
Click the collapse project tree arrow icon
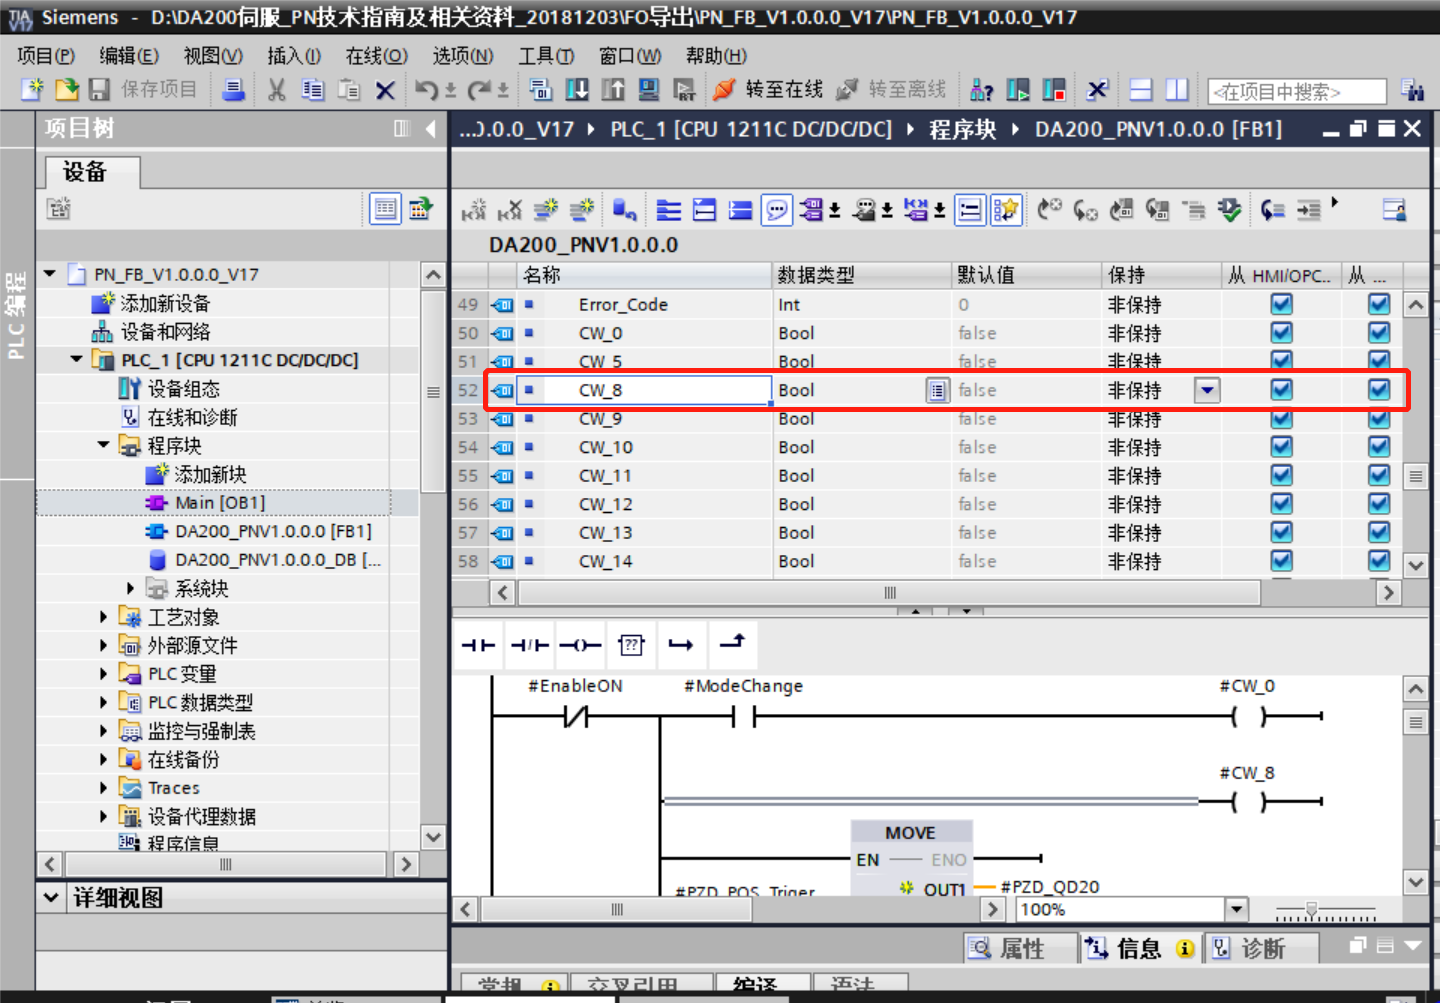[431, 128]
